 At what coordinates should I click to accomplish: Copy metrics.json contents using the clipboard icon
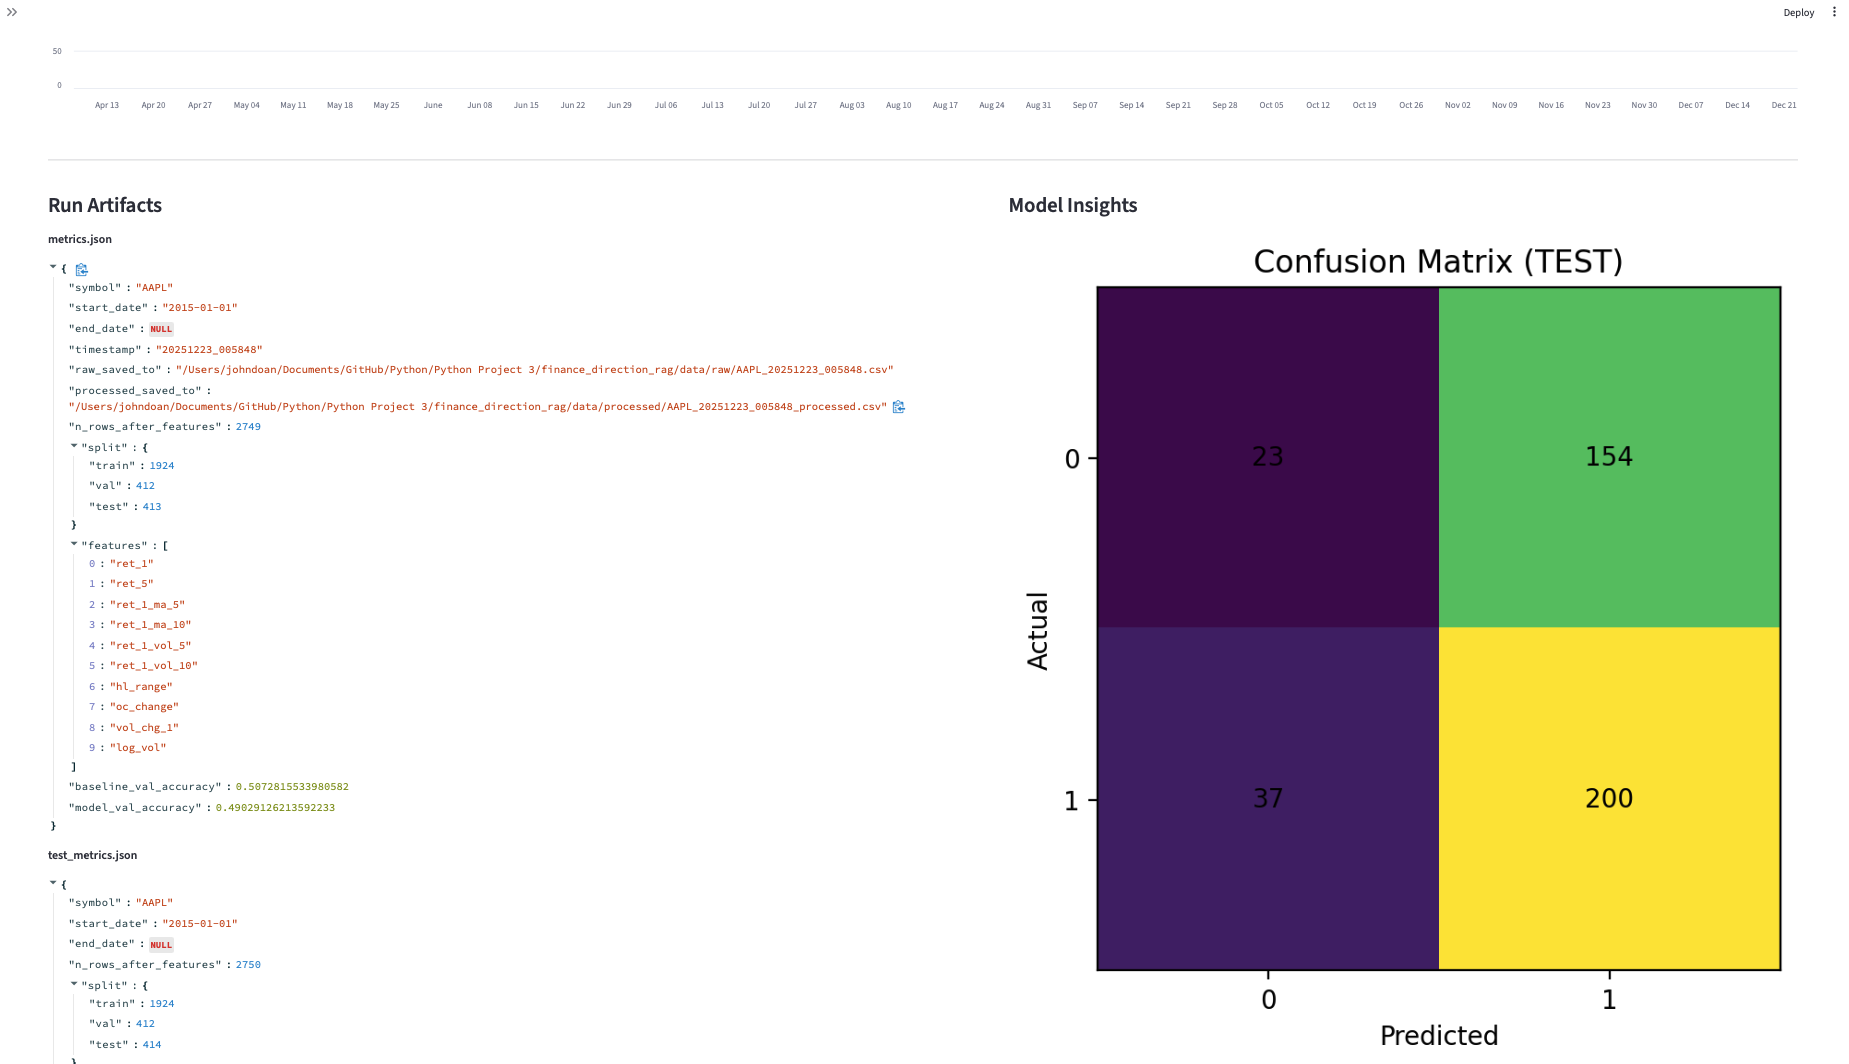81,269
